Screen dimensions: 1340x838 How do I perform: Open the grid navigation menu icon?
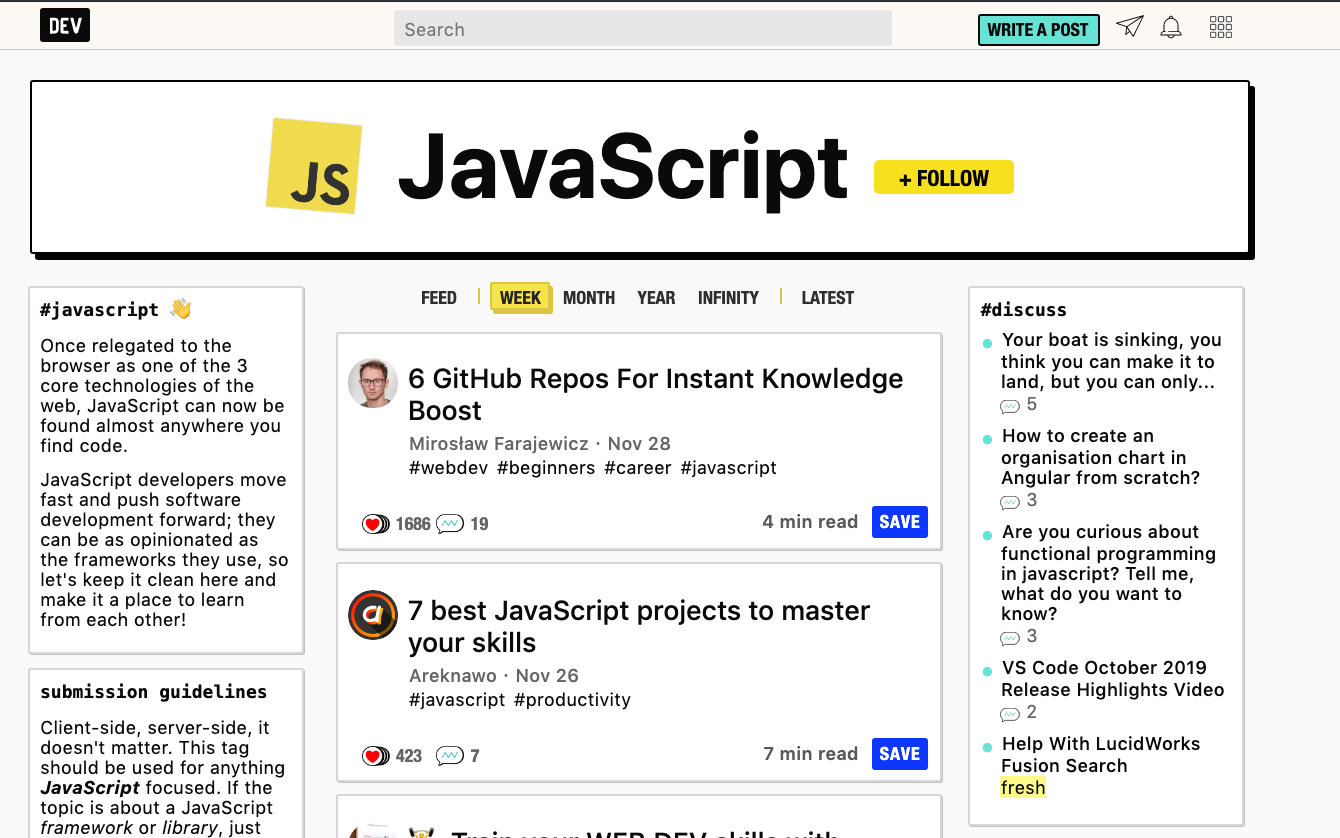pyautogui.click(x=1221, y=27)
